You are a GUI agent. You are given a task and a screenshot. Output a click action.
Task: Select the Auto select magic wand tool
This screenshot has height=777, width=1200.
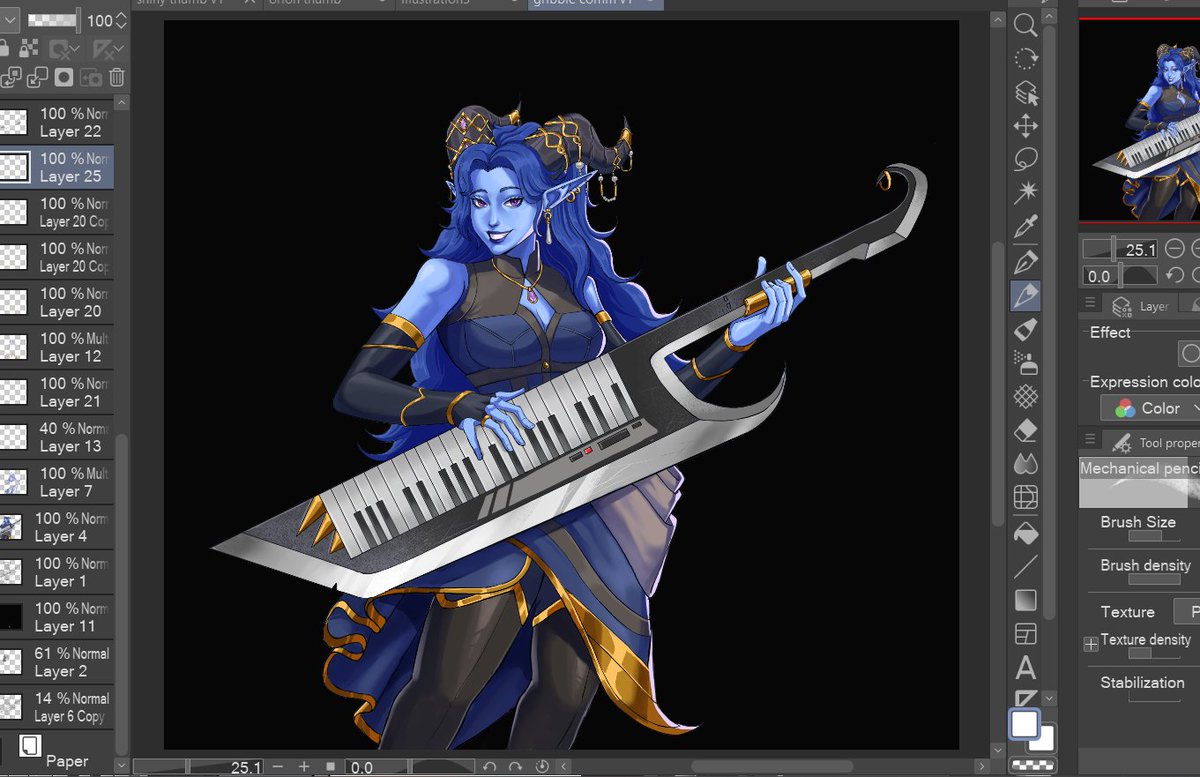[1025, 193]
